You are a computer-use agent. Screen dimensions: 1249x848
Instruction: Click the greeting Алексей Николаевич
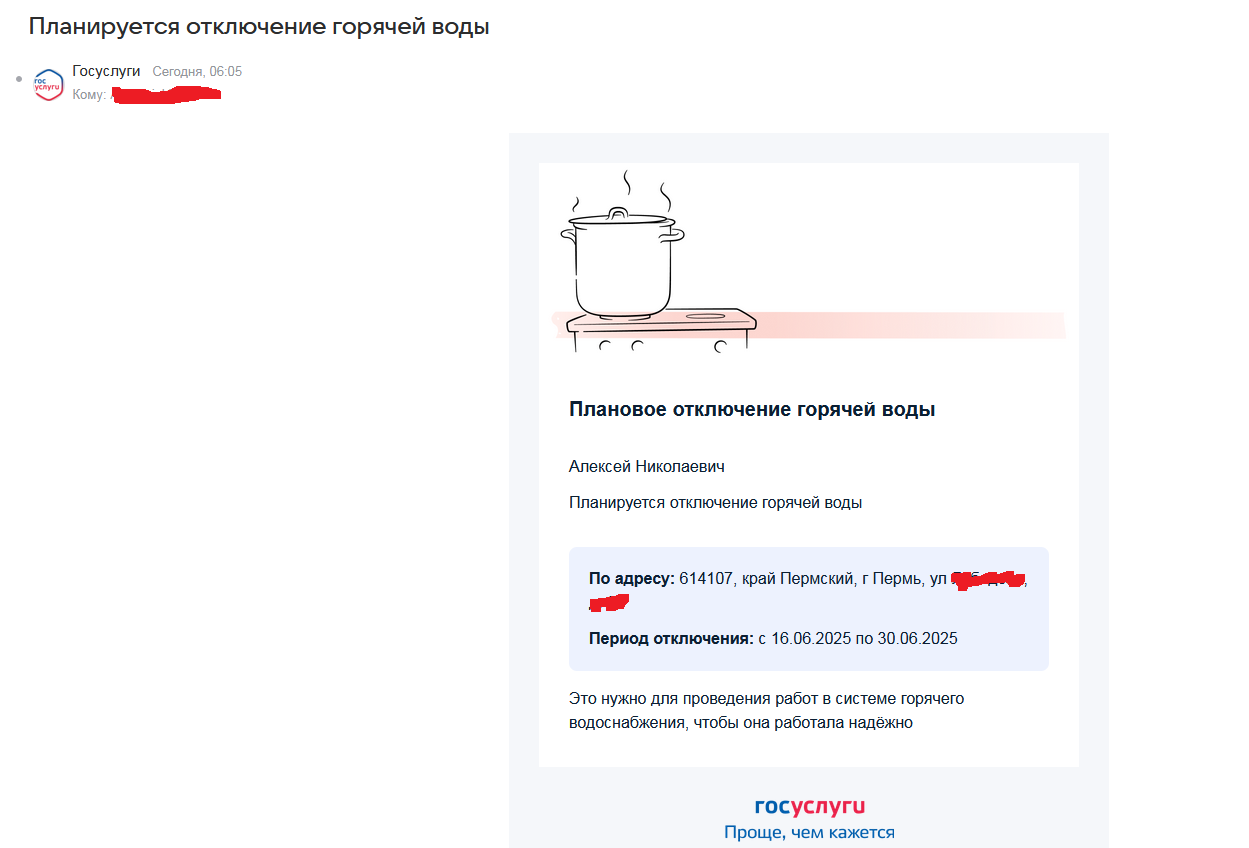646,467
